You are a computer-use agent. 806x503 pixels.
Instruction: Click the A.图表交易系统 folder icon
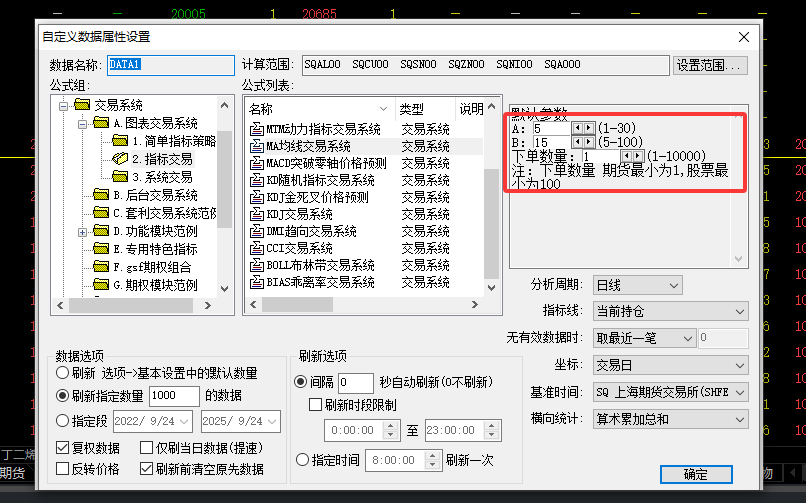click(x=101, y=123)
